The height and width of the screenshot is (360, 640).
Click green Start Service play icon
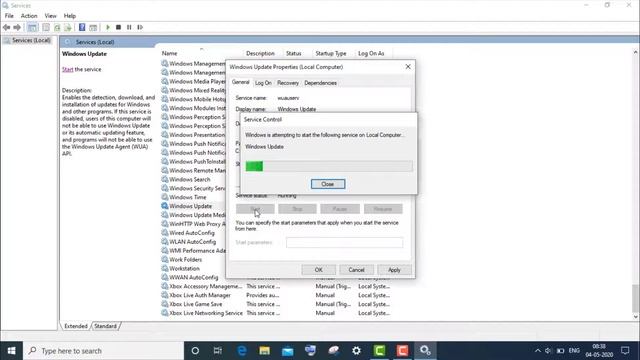pos(108,27)
